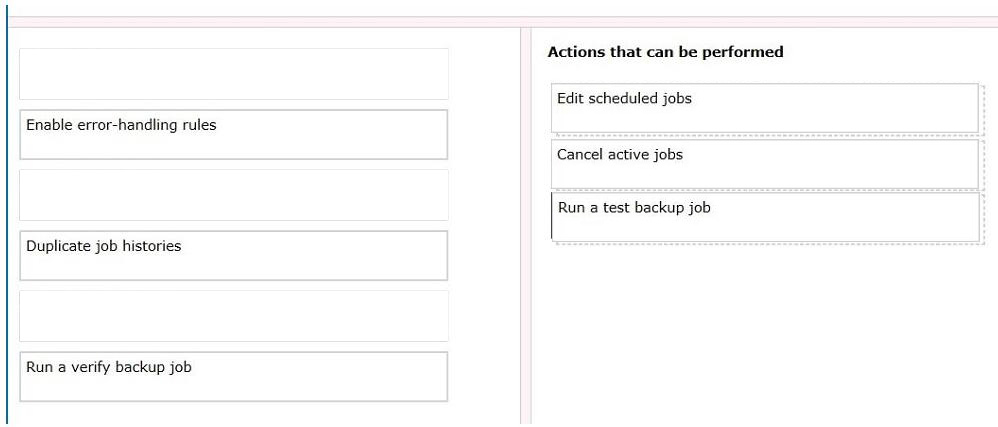Choose the "Run a test backup job" action

click(x=765, y=217)
